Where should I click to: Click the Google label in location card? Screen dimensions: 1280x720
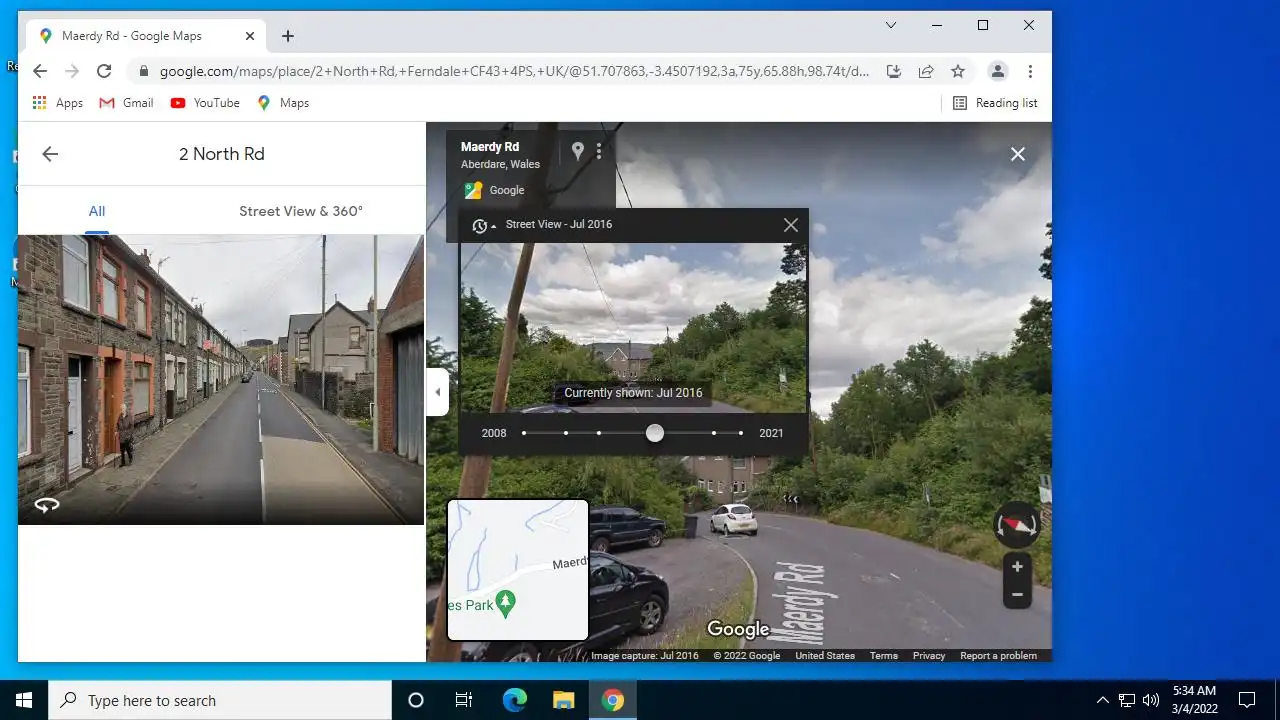507,190
